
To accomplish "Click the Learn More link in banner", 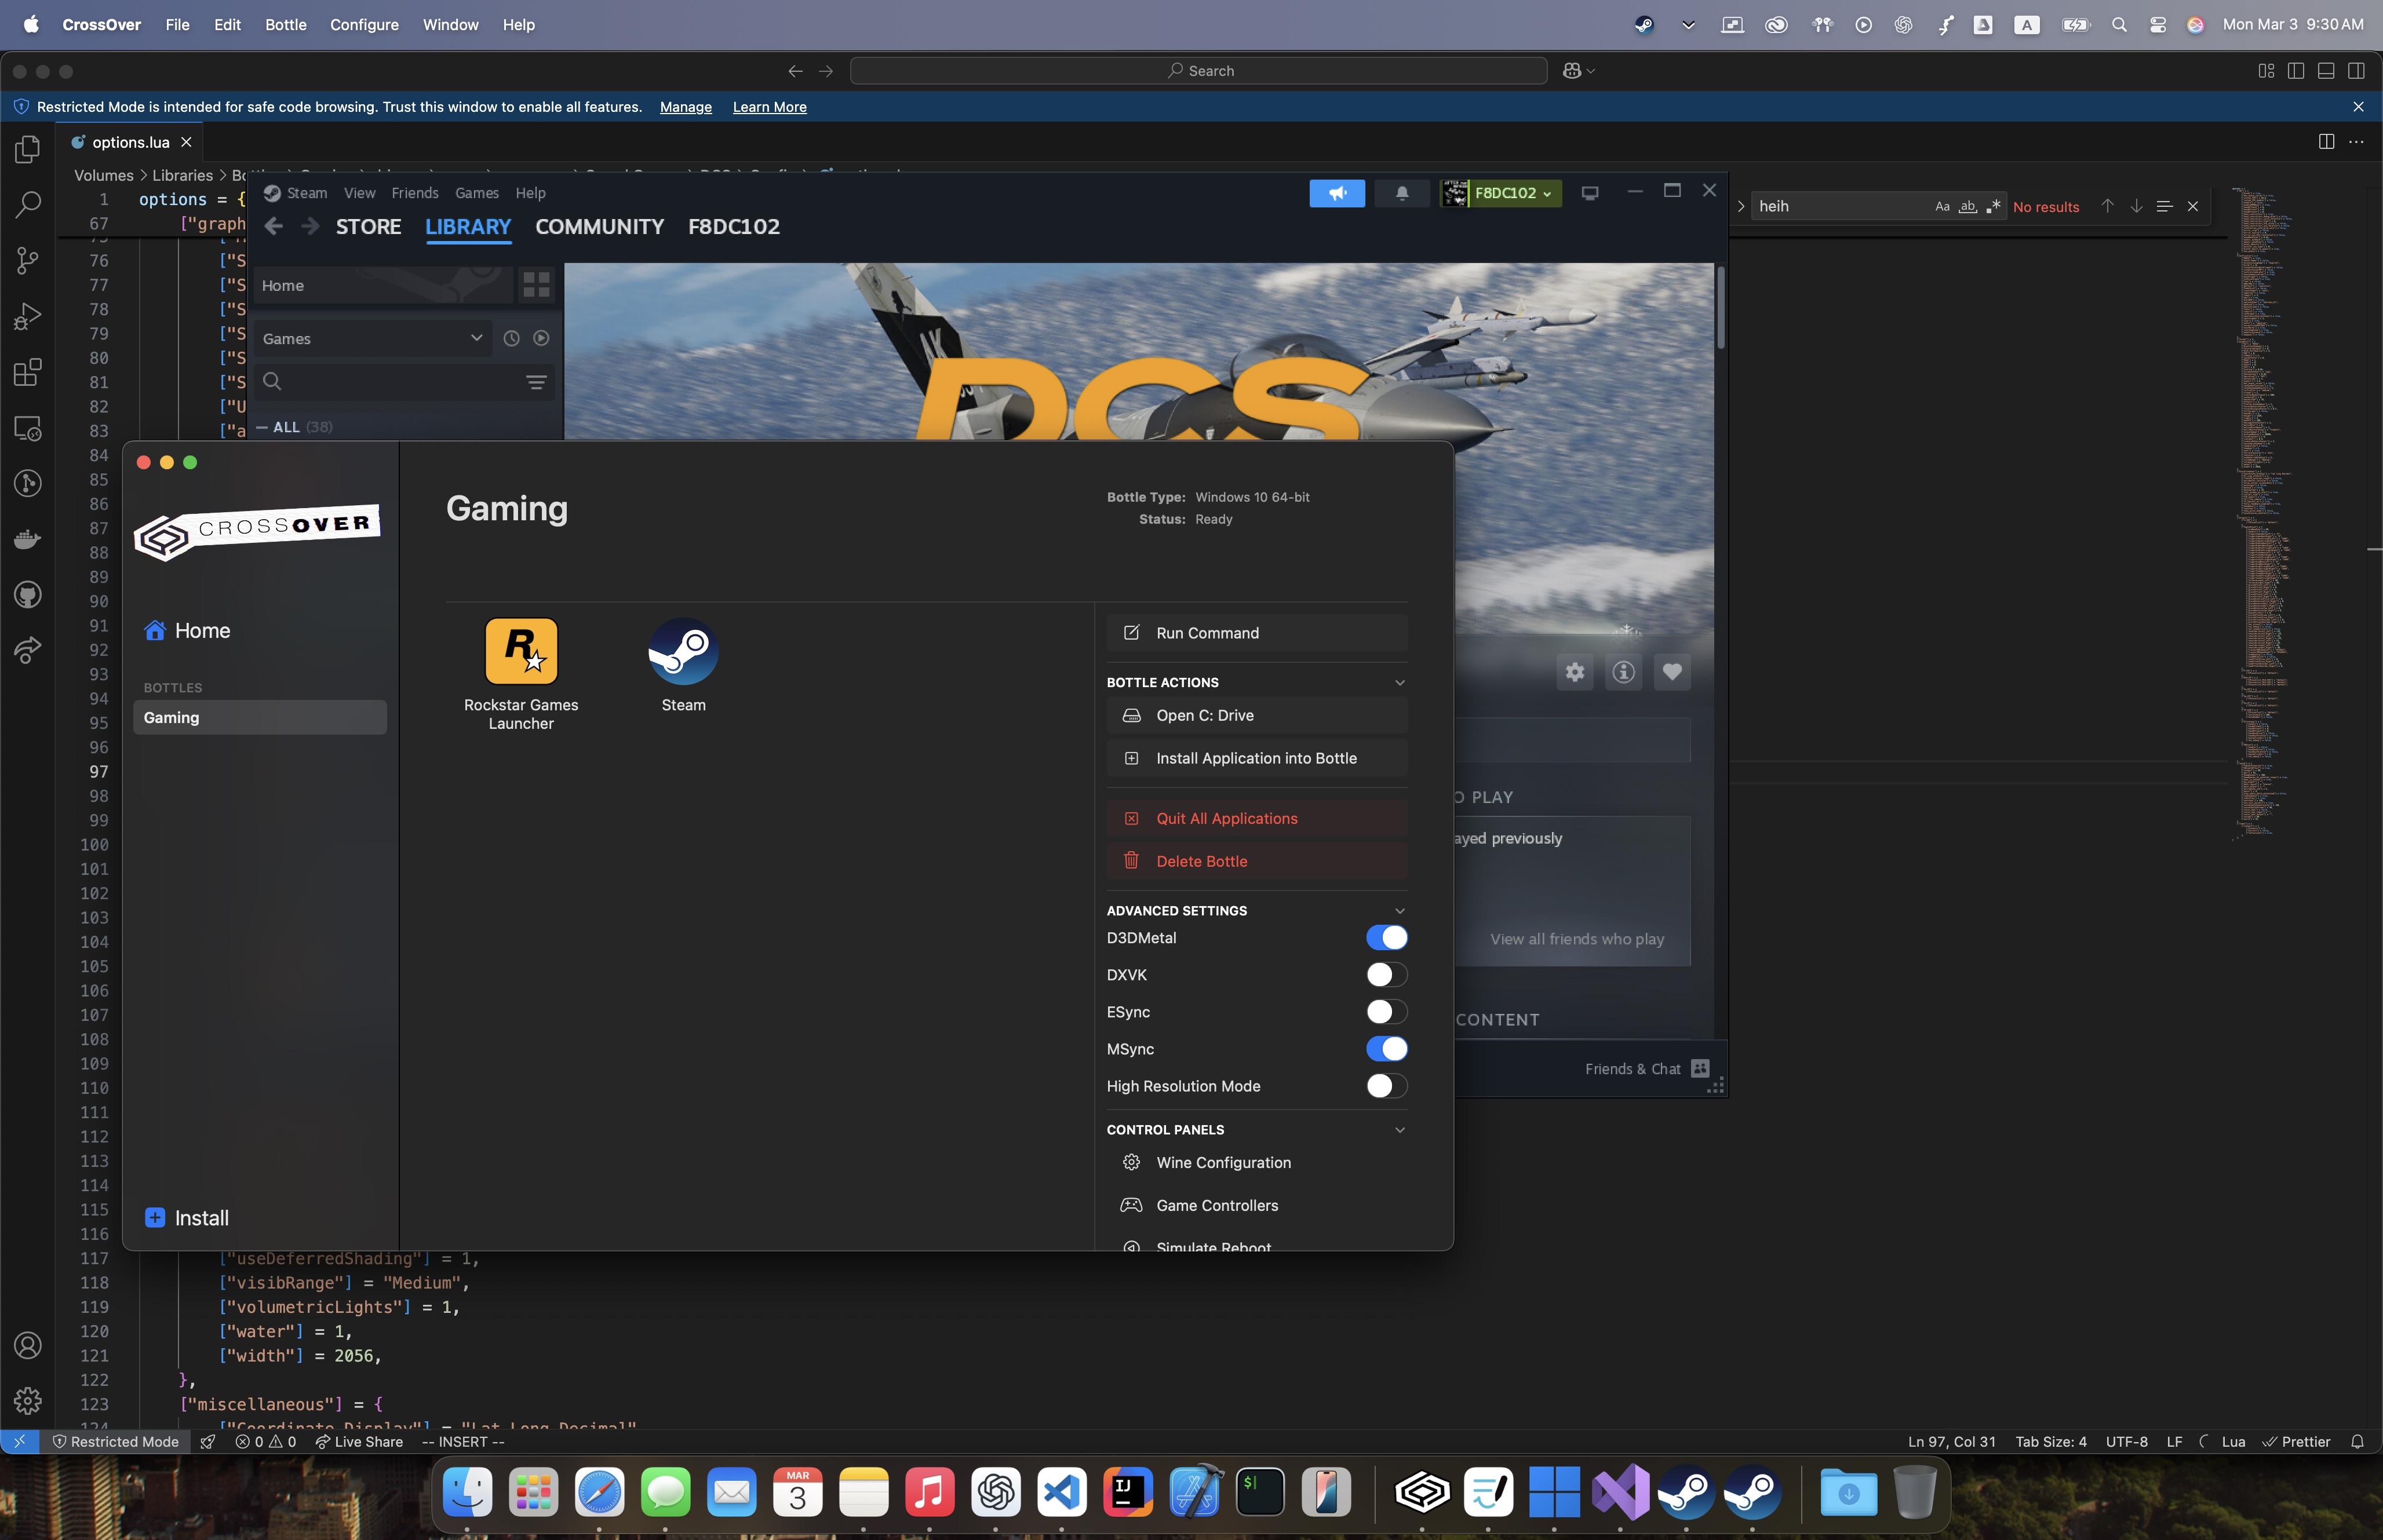I will 769,107.
